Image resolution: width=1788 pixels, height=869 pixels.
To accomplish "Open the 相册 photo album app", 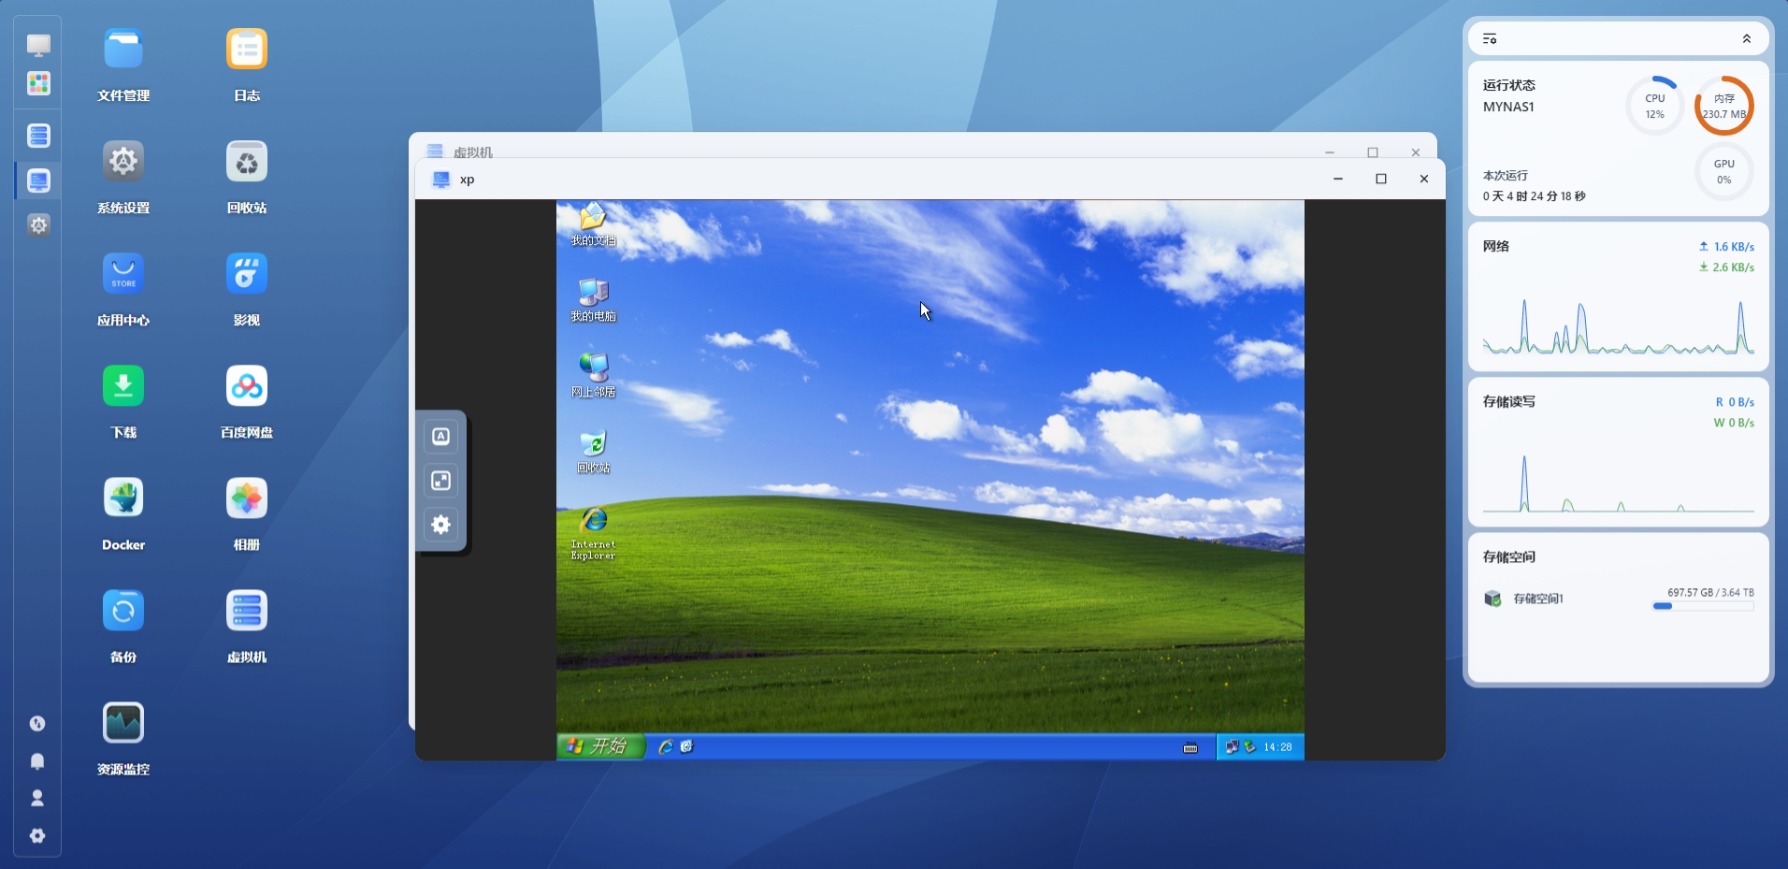I will (246, 498).
